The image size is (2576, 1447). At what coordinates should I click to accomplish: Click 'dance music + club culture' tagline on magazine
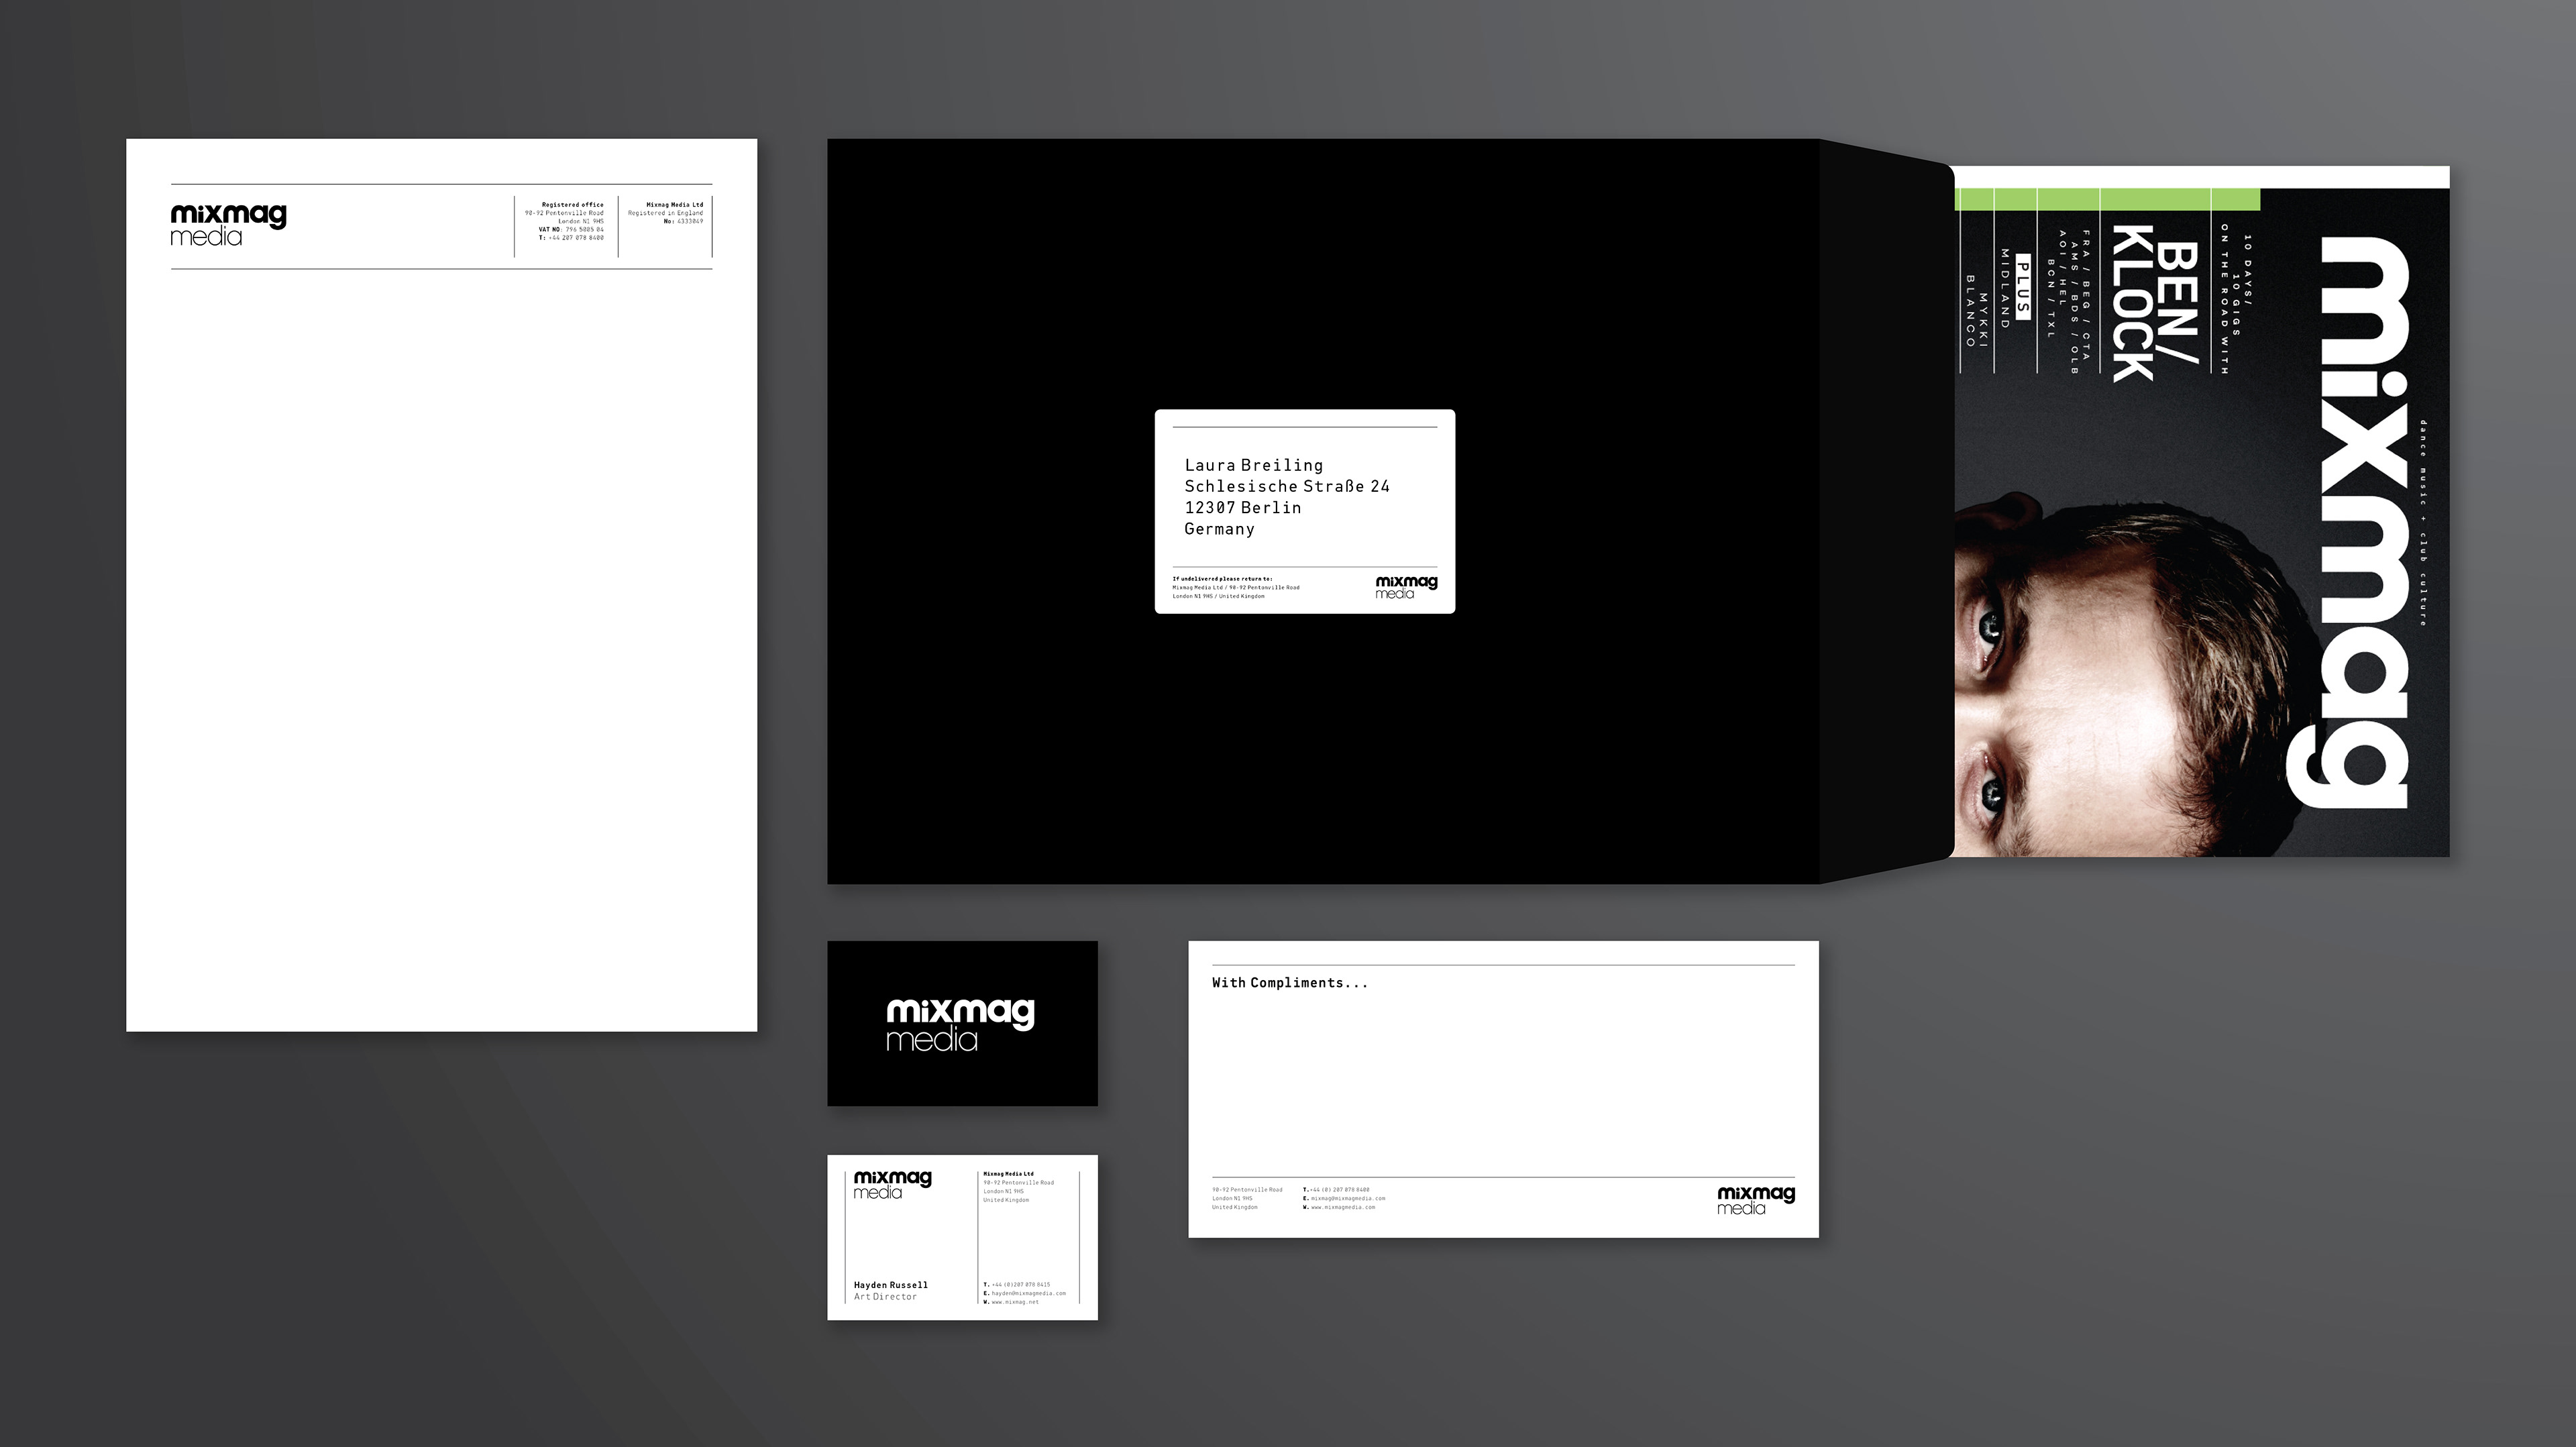(2423, 523)
